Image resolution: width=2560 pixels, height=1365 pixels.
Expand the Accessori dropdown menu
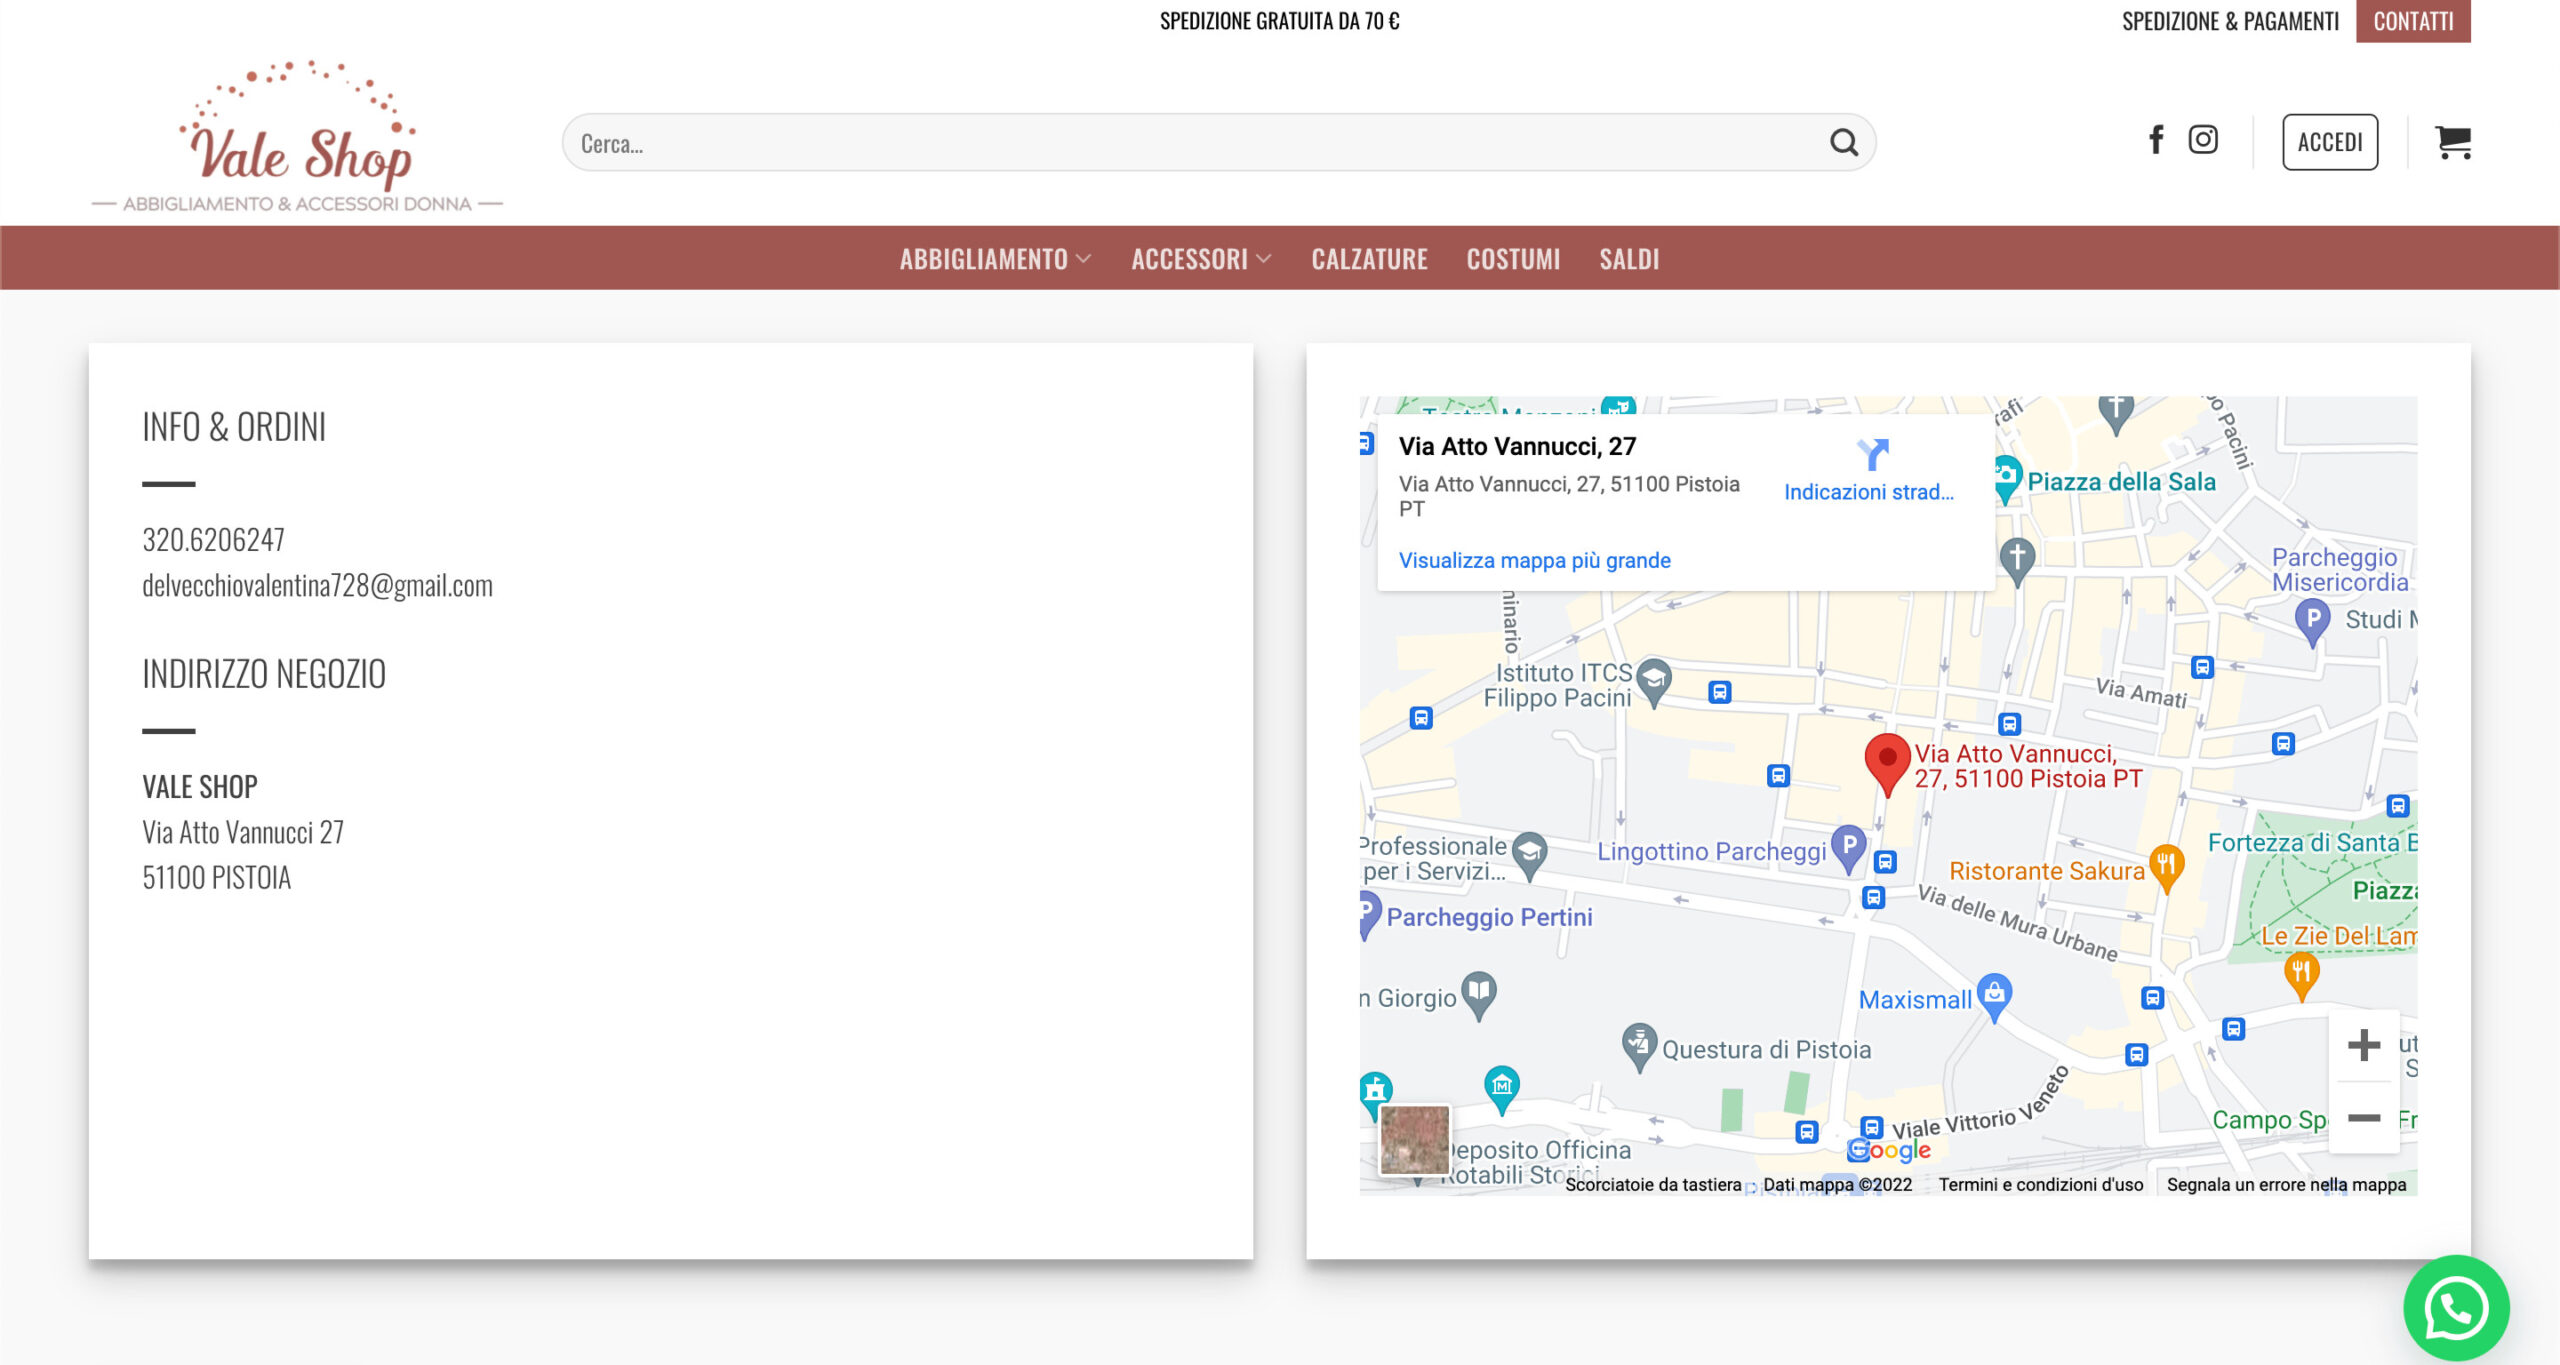[x=1201, y=259]
